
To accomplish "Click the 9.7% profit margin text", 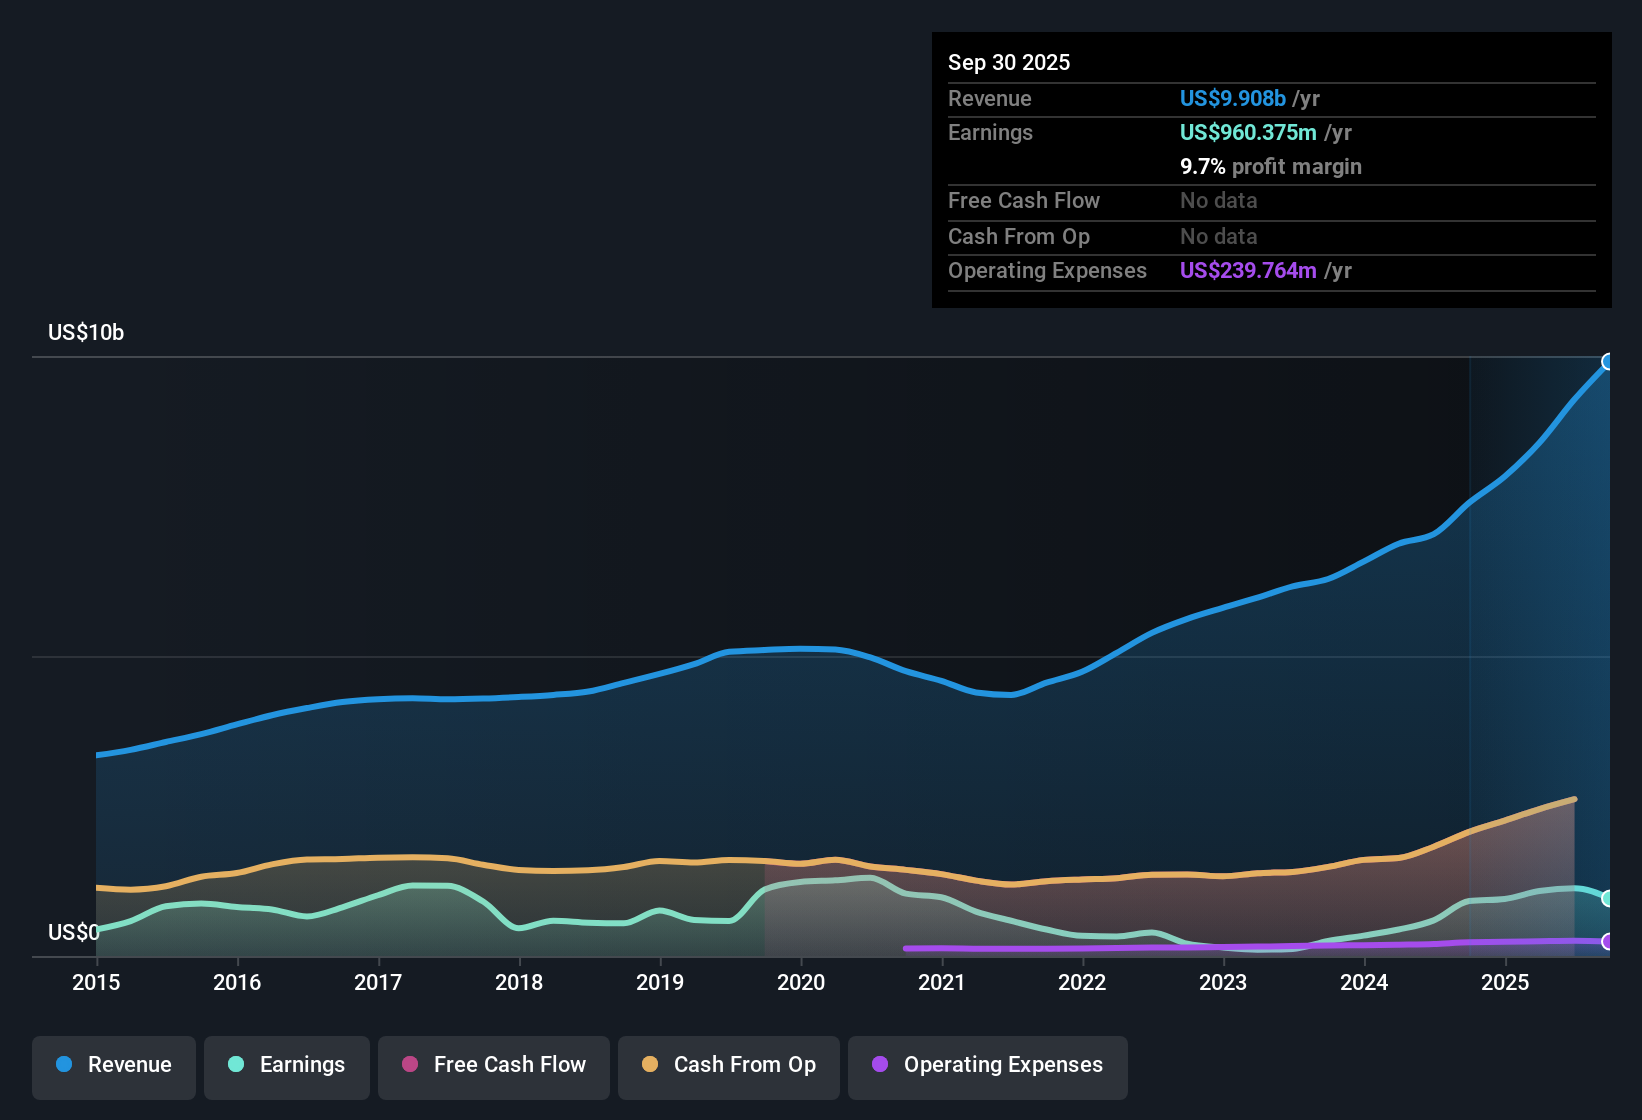I will [1271, 167].
